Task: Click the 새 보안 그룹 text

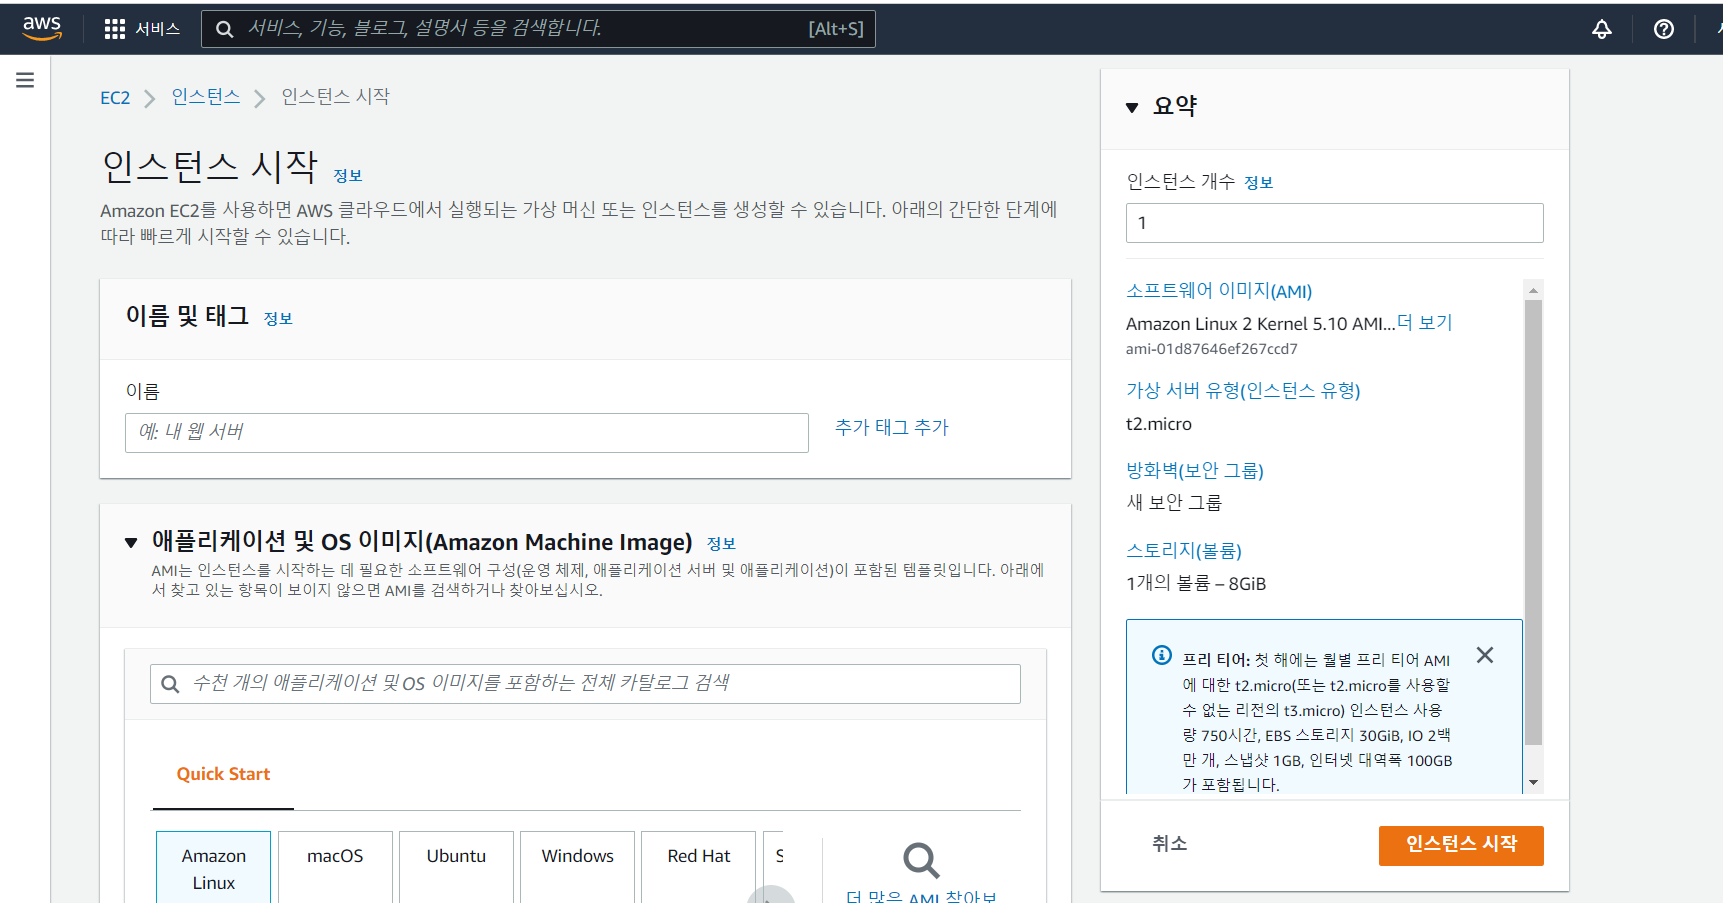Action: 1174,503
